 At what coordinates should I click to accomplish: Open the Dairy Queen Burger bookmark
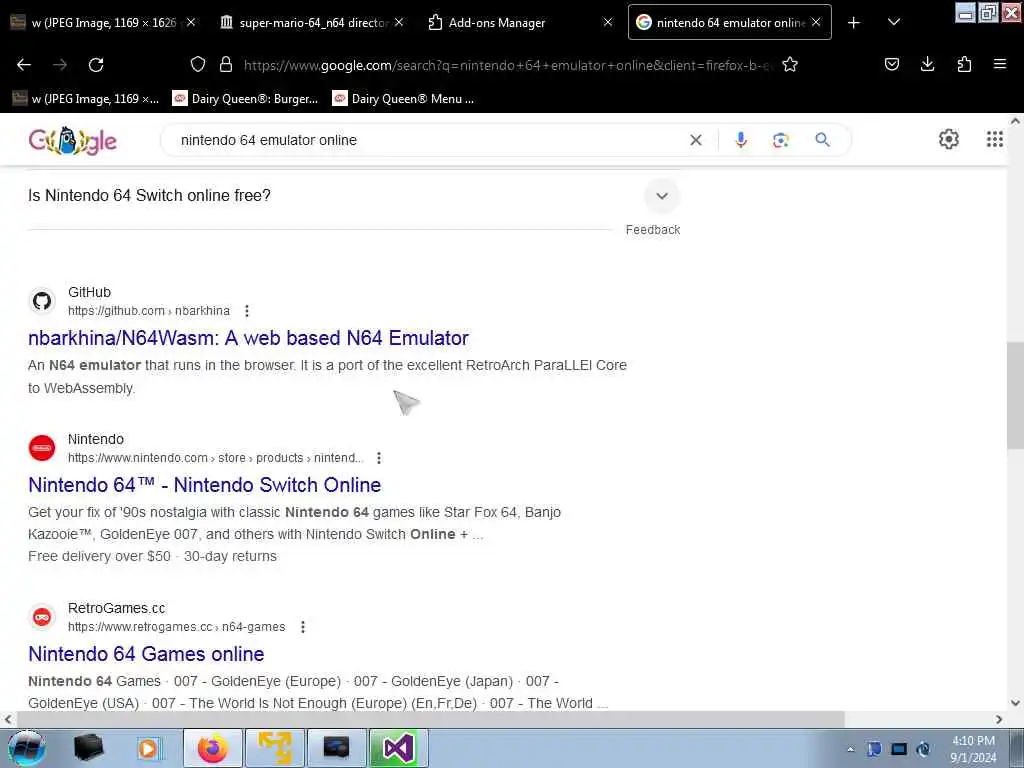tap(245, 99)
